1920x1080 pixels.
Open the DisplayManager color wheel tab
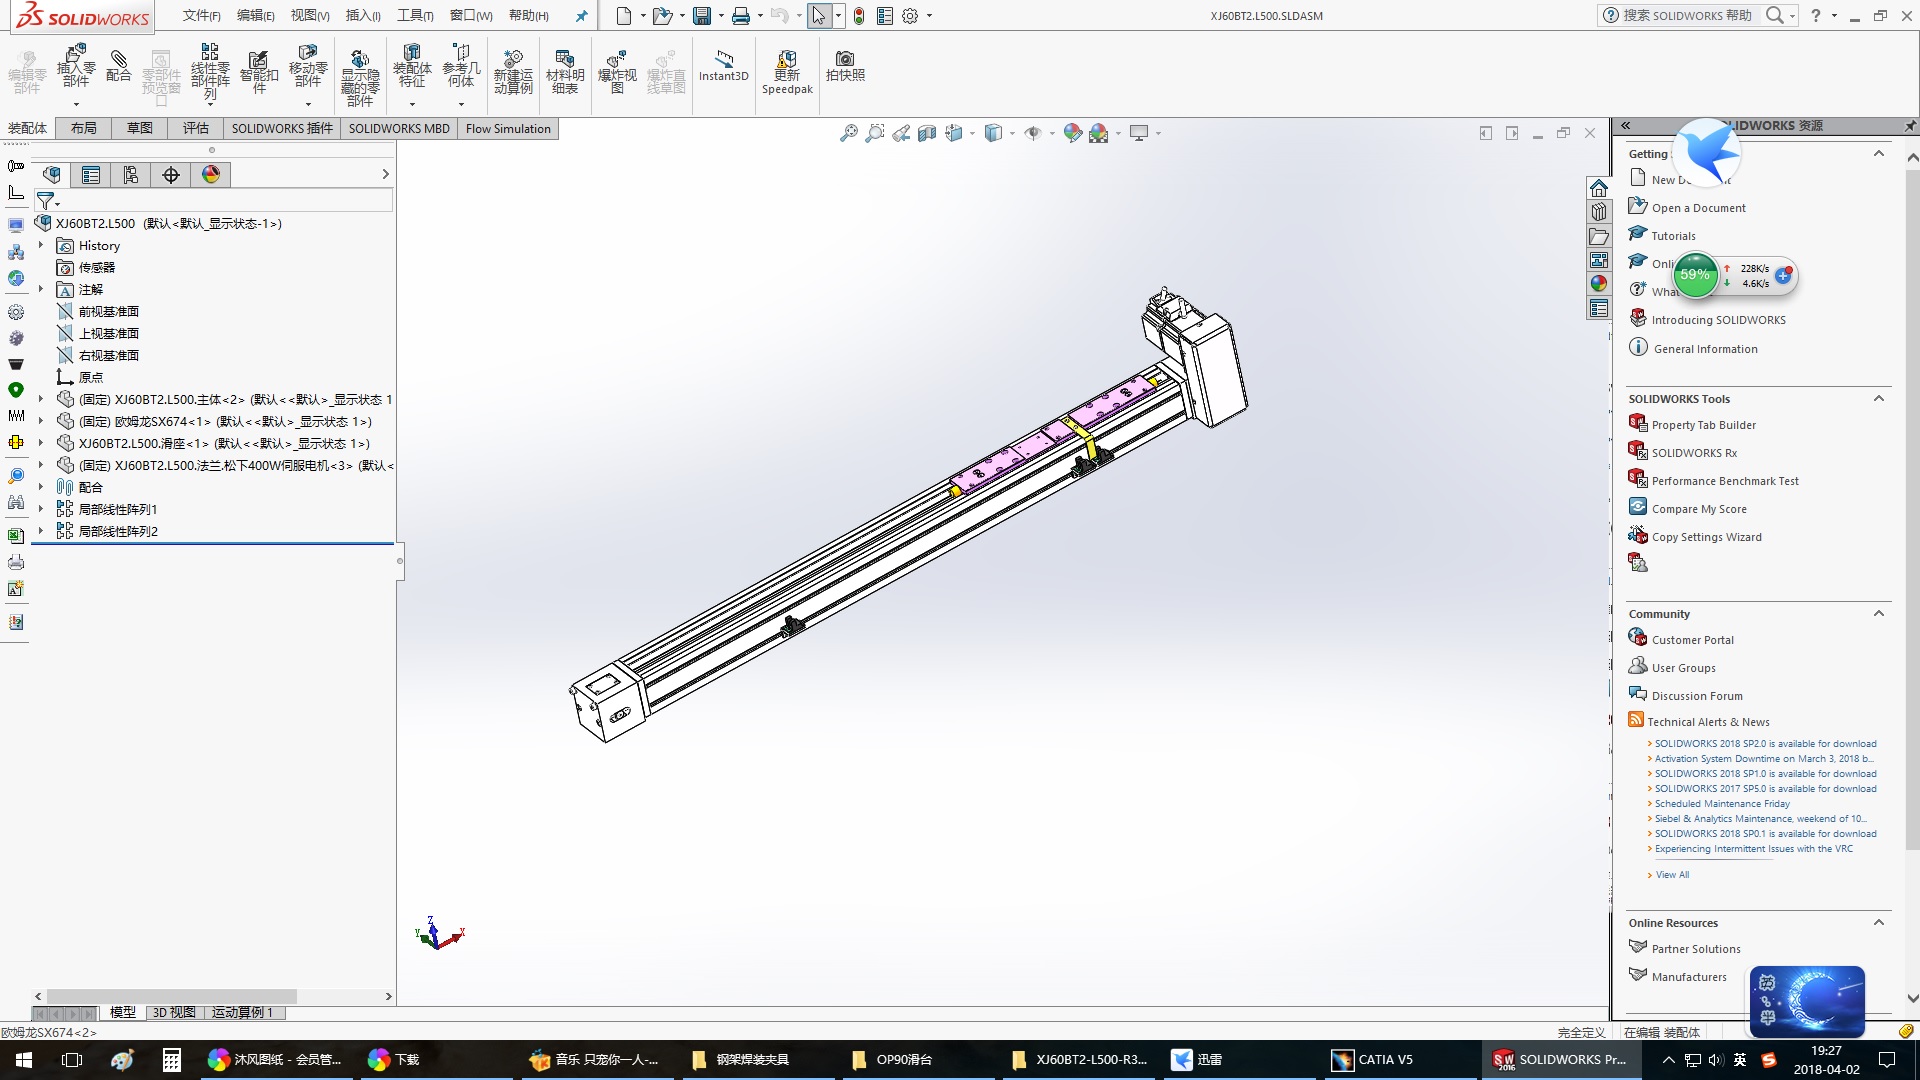211,175
